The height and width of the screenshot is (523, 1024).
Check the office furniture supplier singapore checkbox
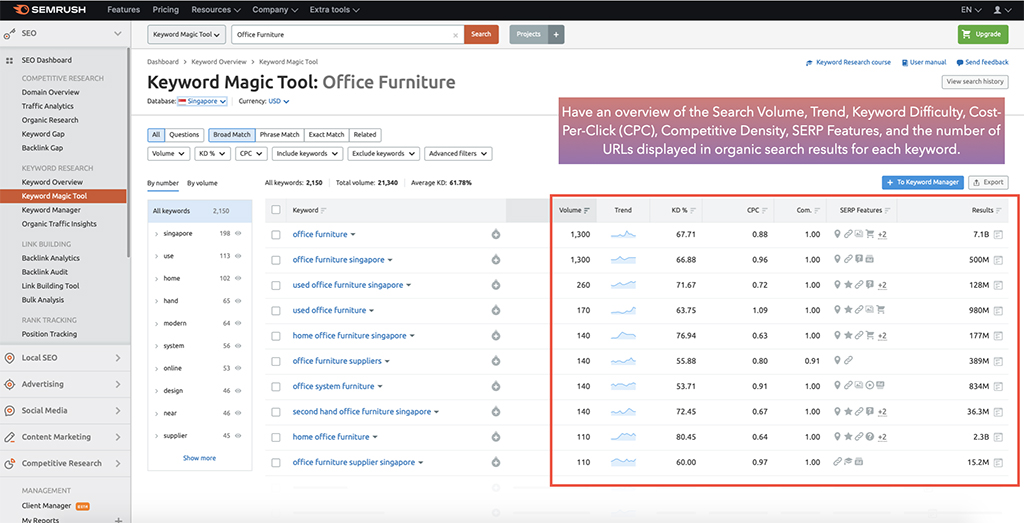point(276,462)
